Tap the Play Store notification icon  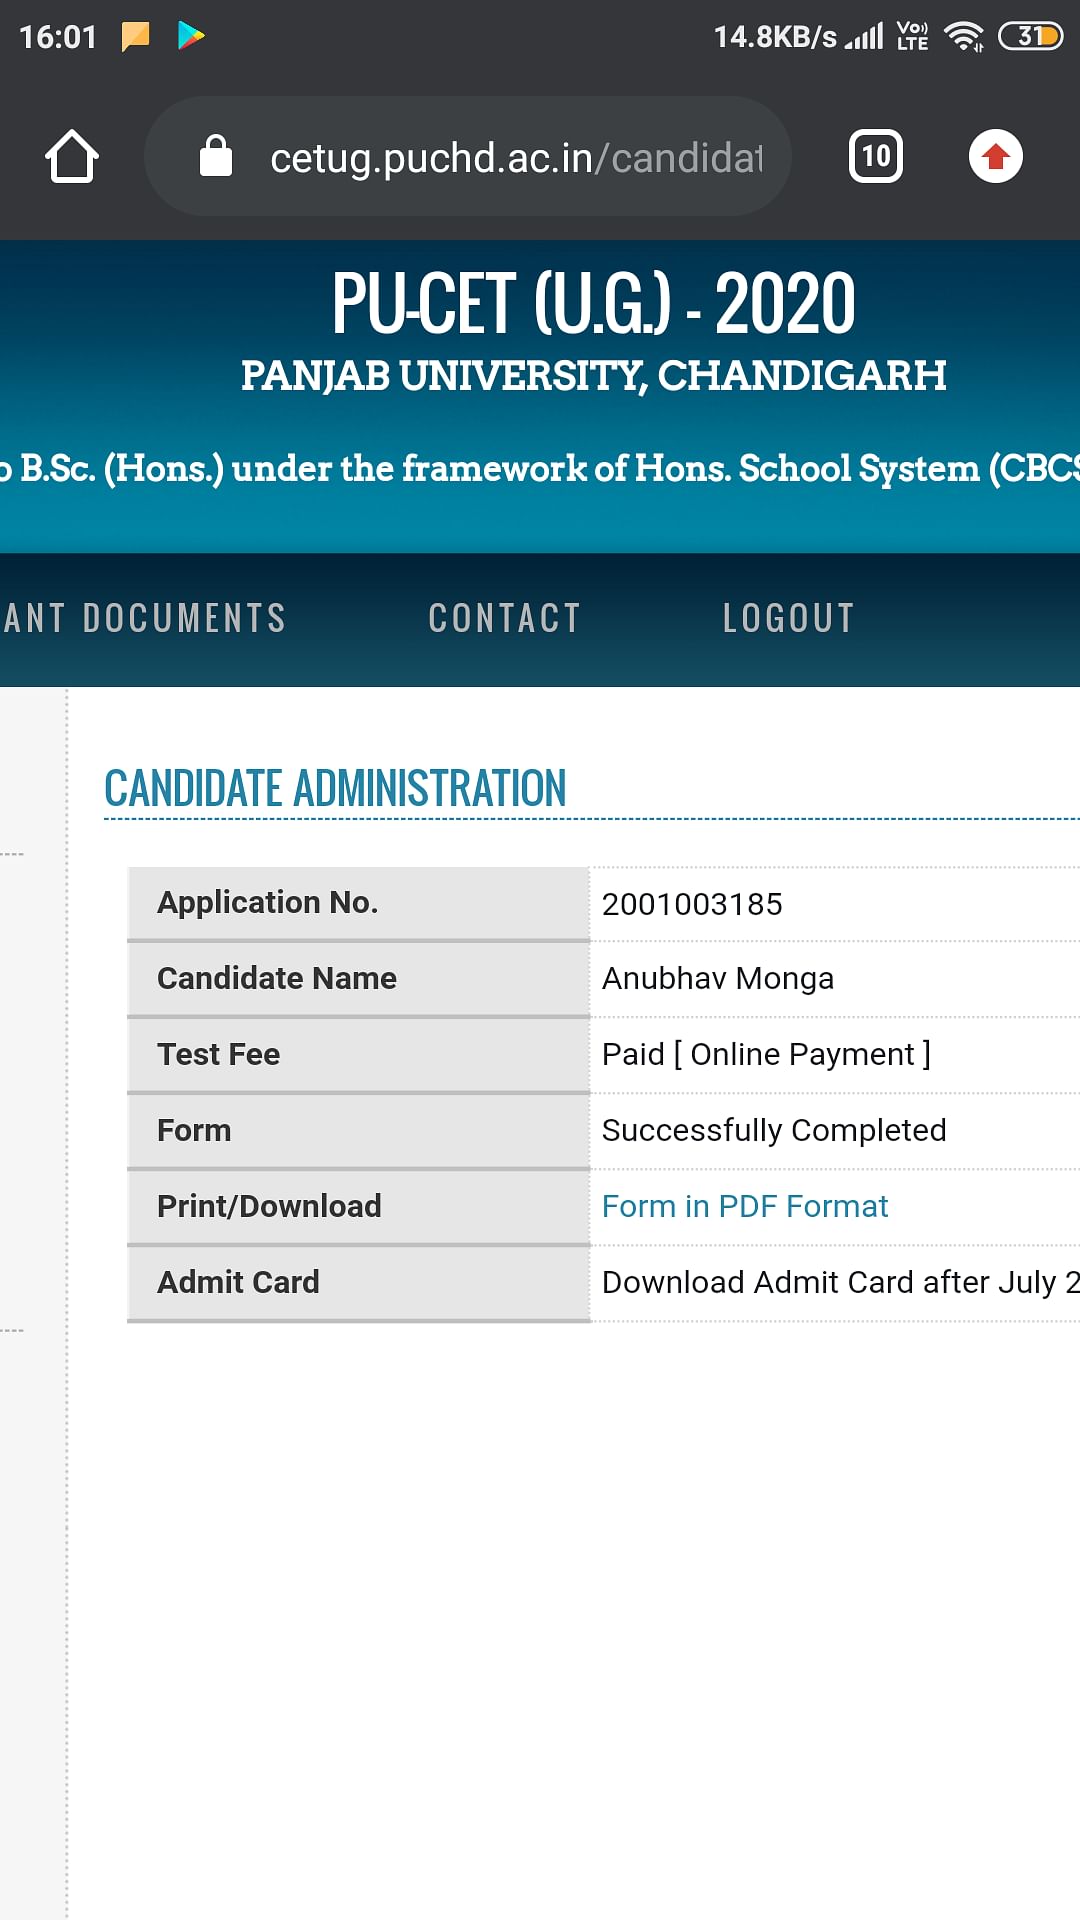tap(191, 36)
